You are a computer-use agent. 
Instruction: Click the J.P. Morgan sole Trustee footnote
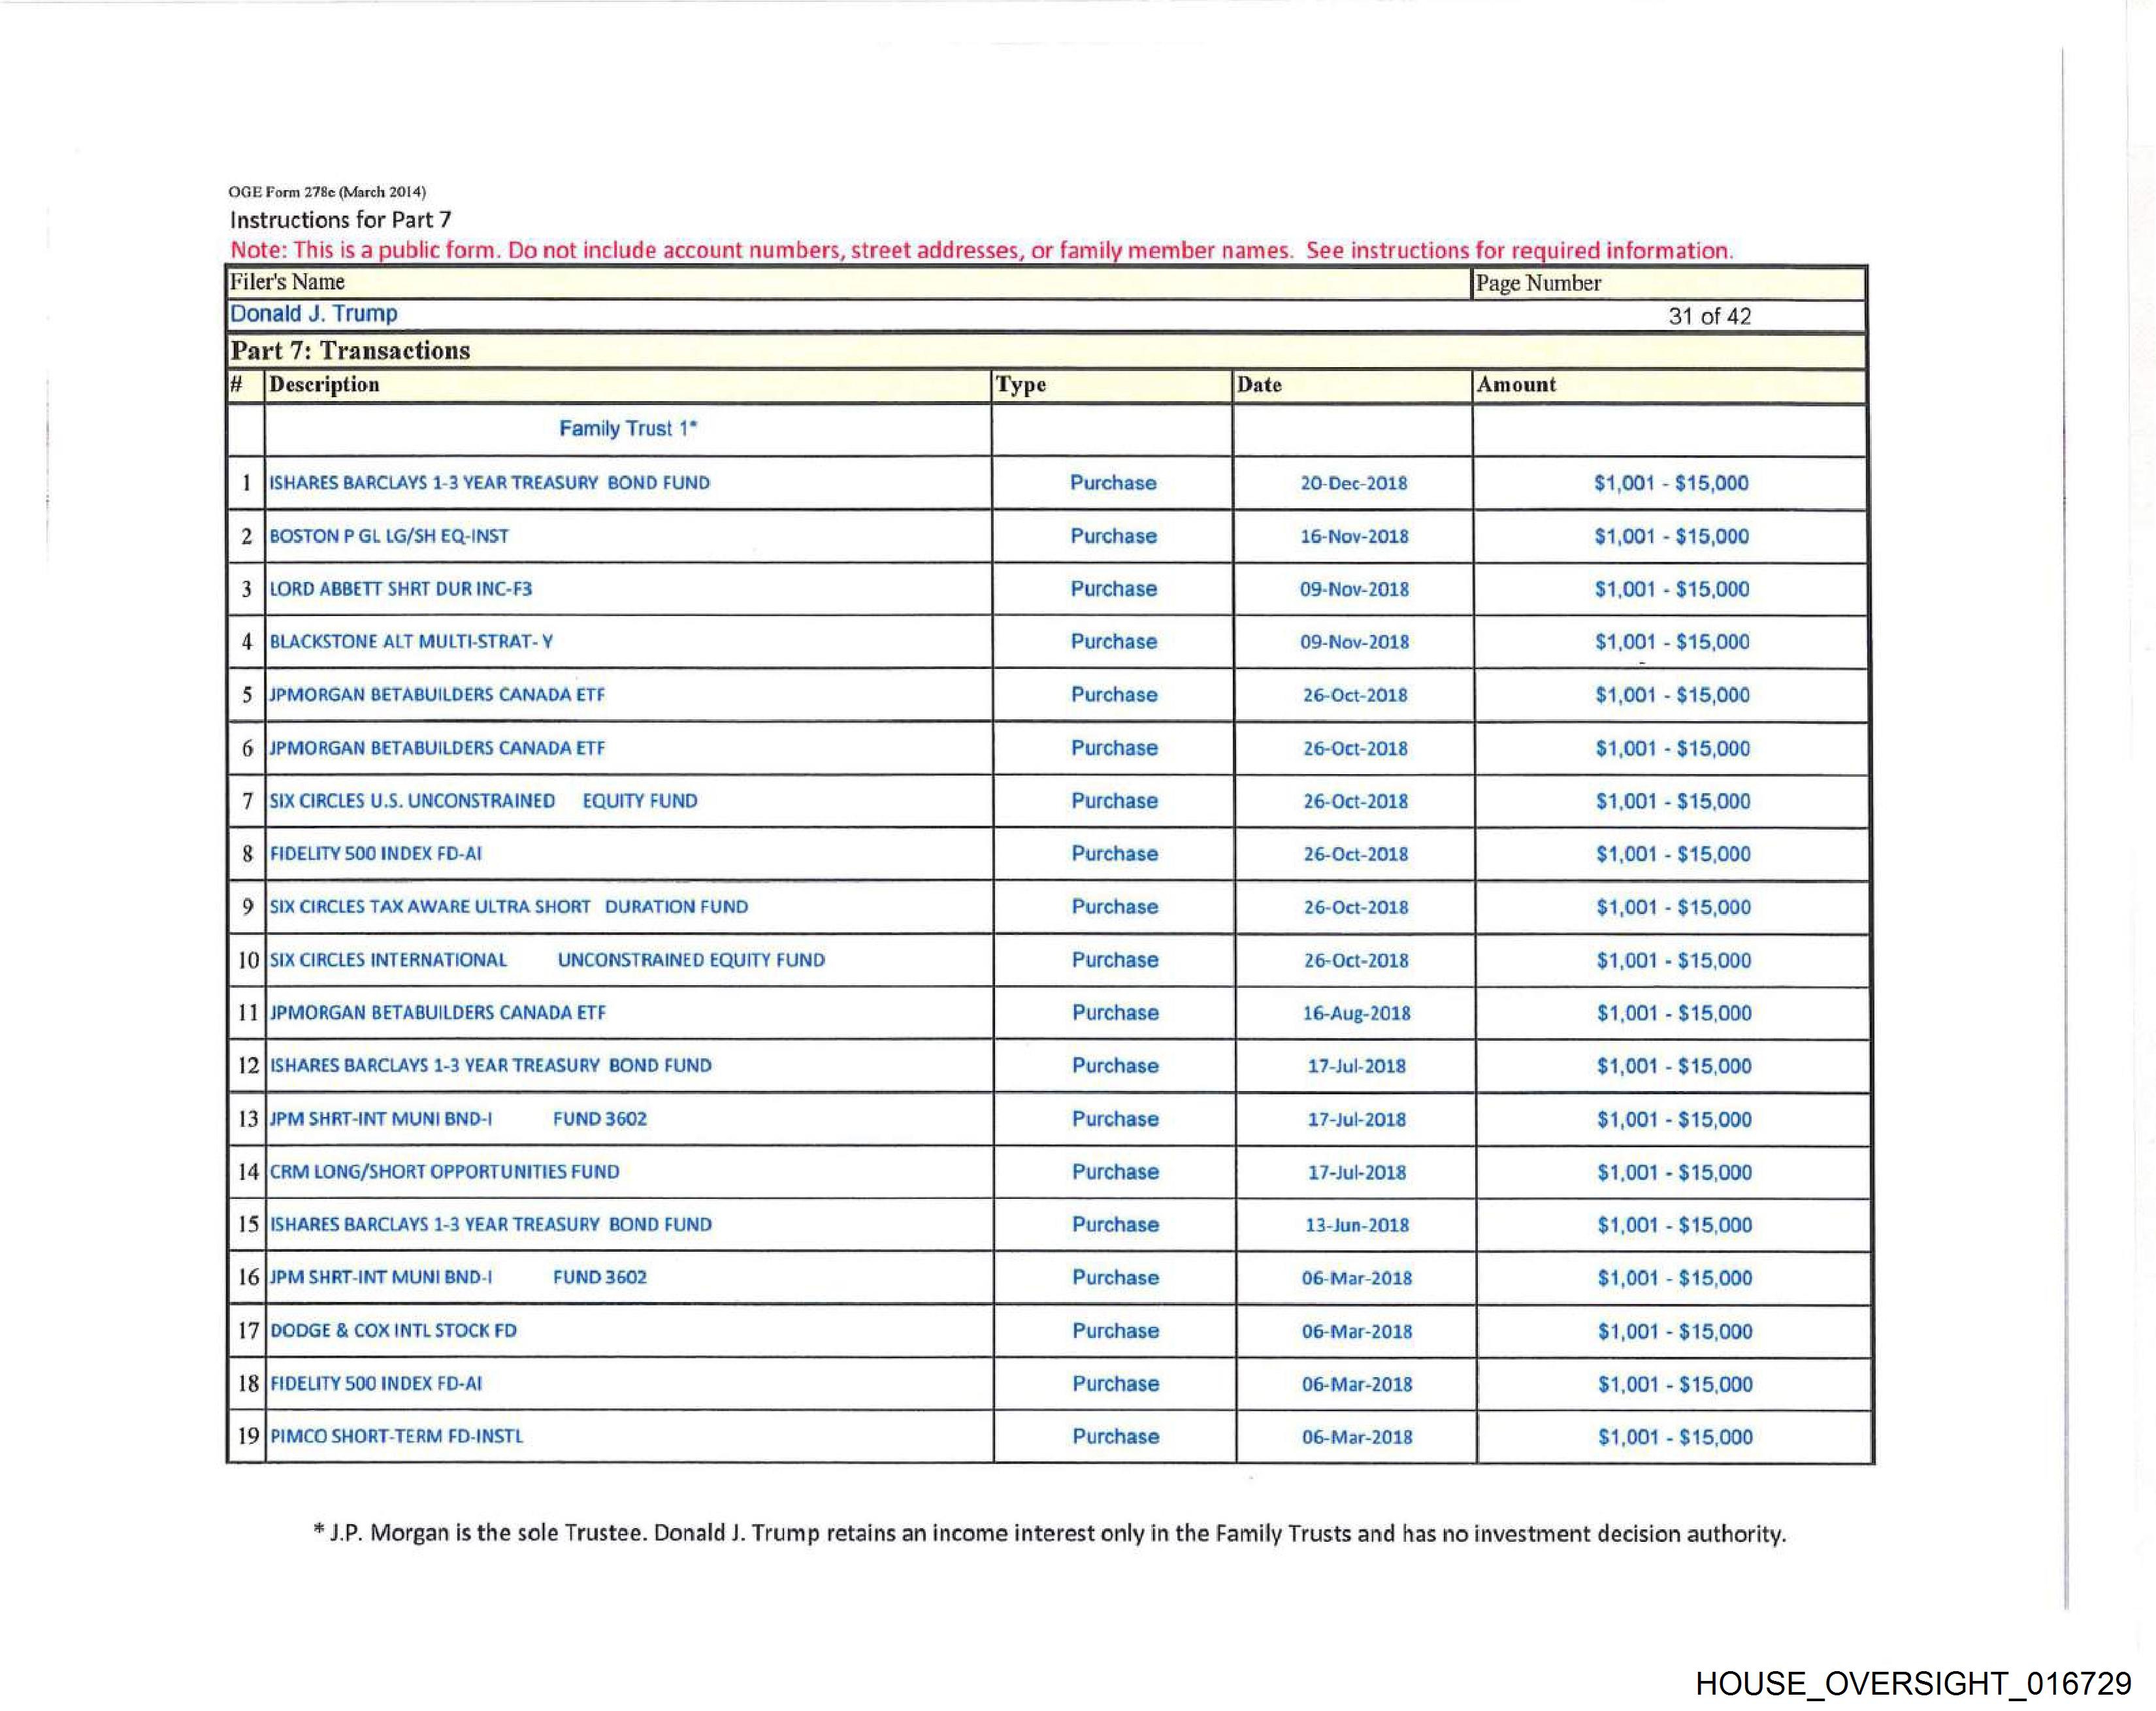click(1049, 1533)
